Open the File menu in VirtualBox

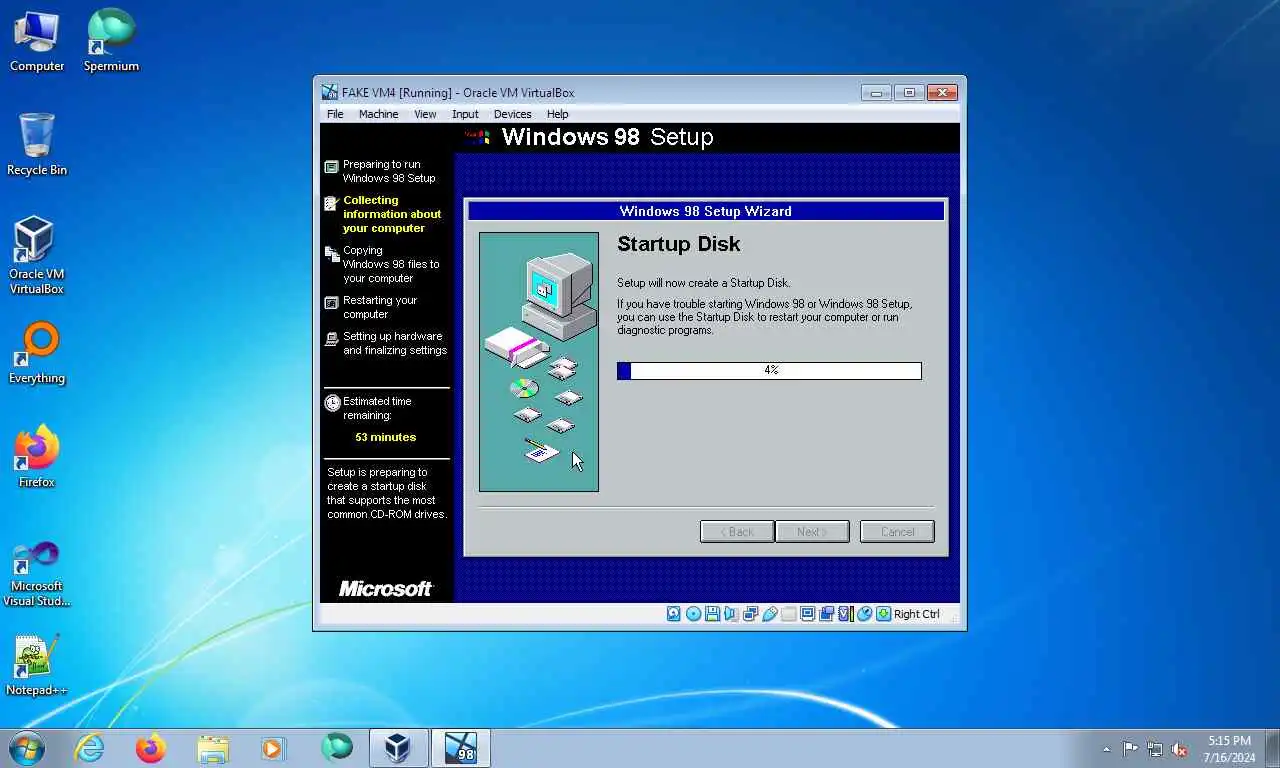coord(335,114)
